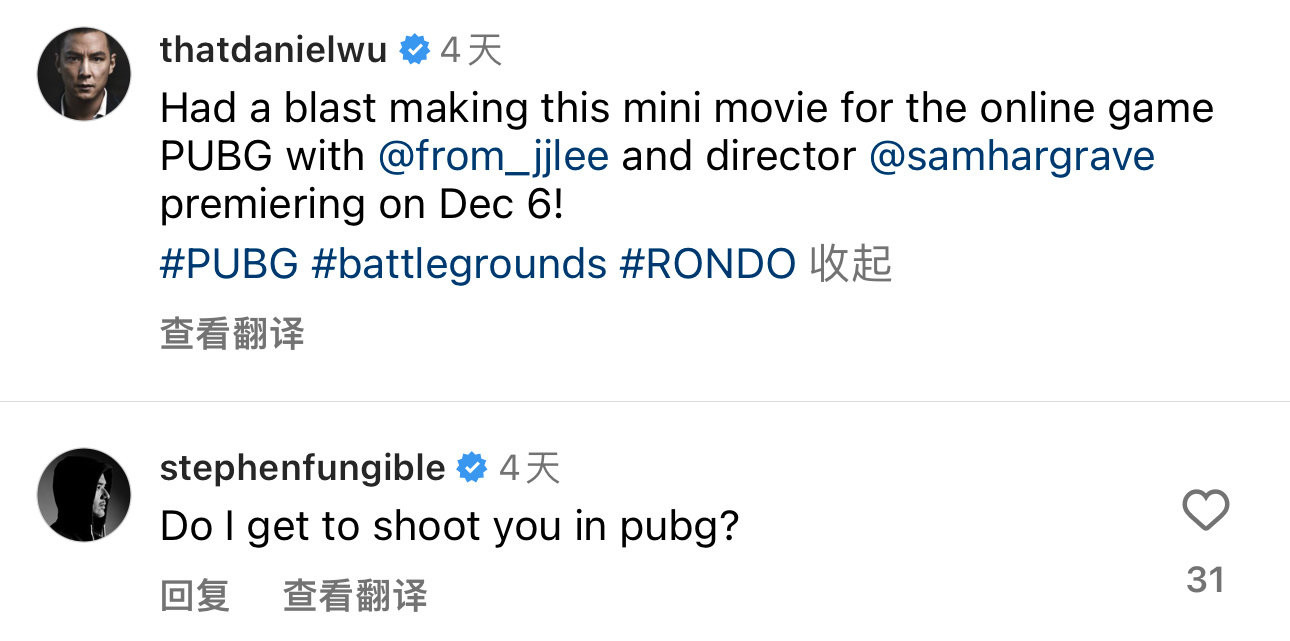Image resolution: width=1290 pixels, height=641 pixels.
Task: Click the verified badge beside thatdanielwu
Action: click(x=415, y=49)
